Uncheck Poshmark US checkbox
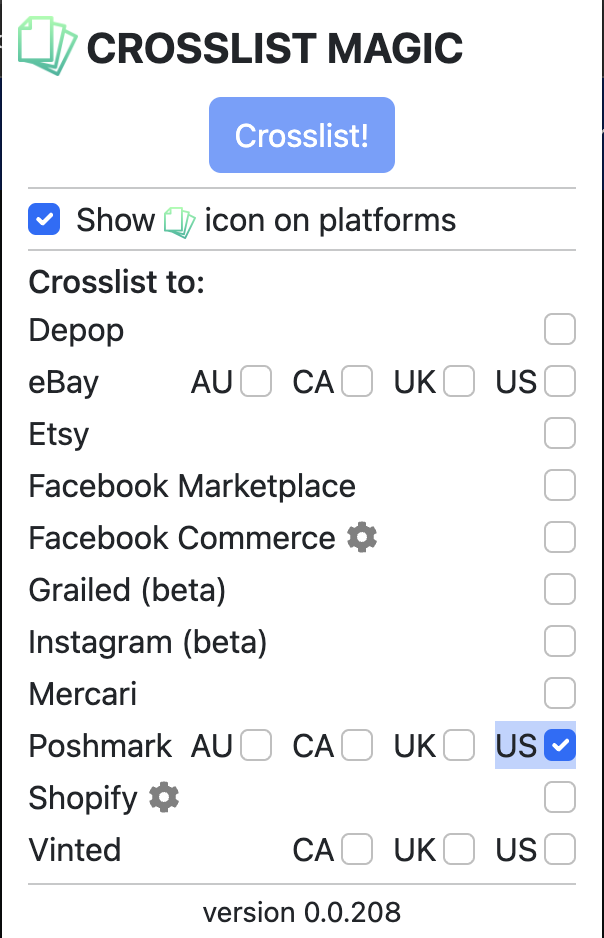This screenshot has width=604, height=938. 559,746
